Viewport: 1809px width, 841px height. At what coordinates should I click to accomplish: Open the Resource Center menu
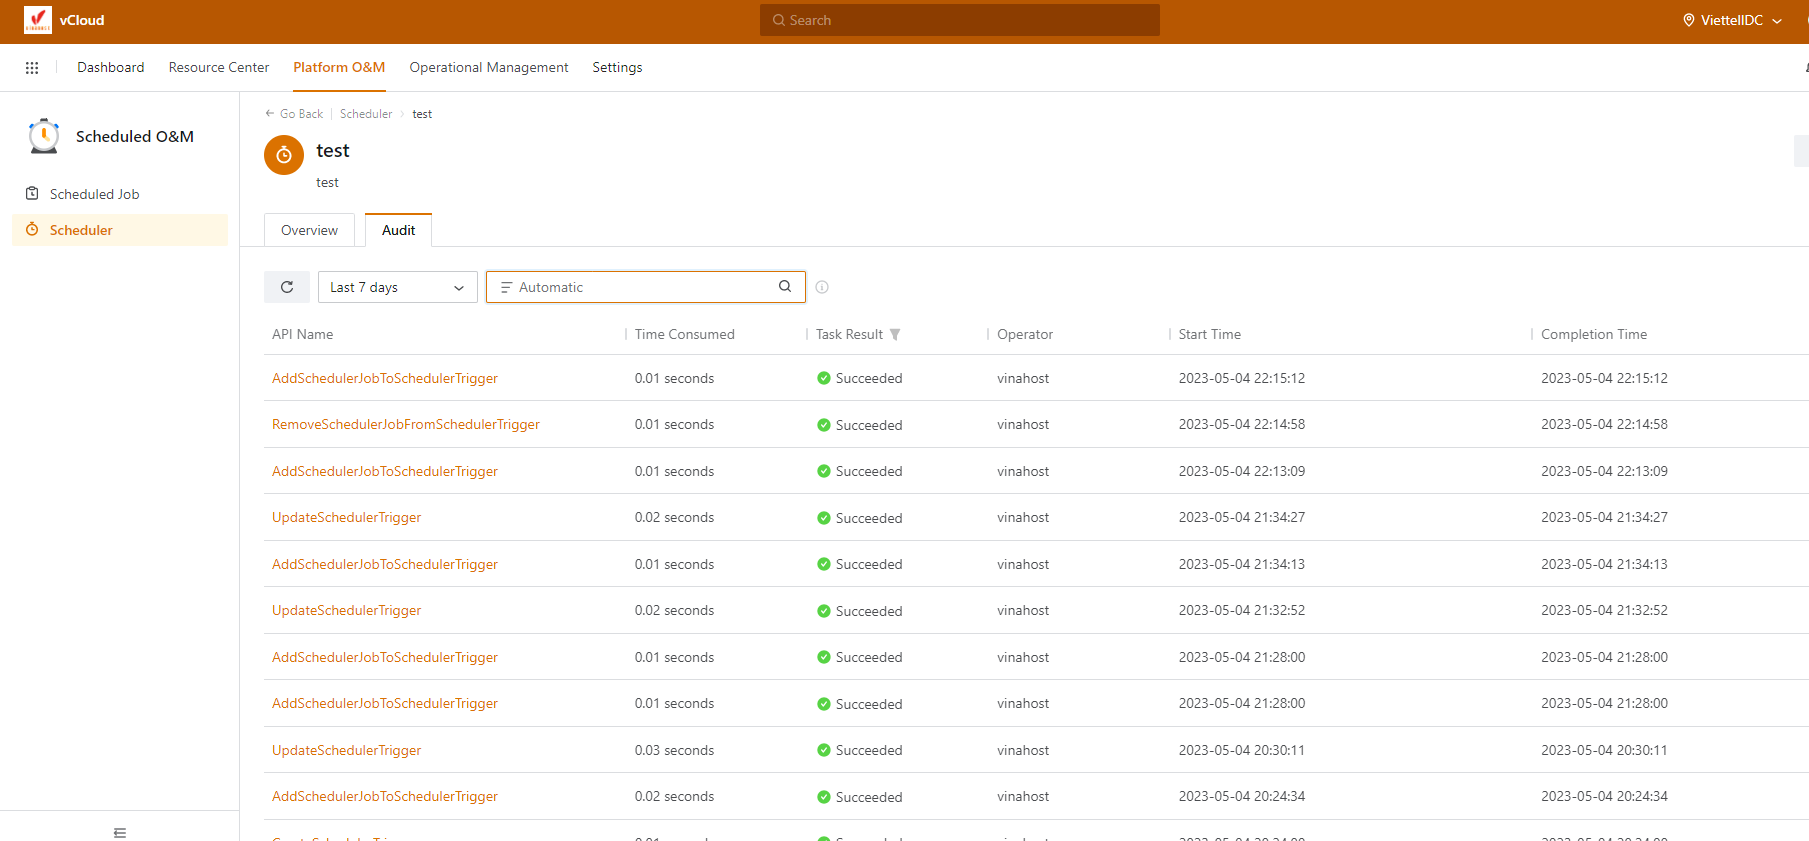pos(218,67)
